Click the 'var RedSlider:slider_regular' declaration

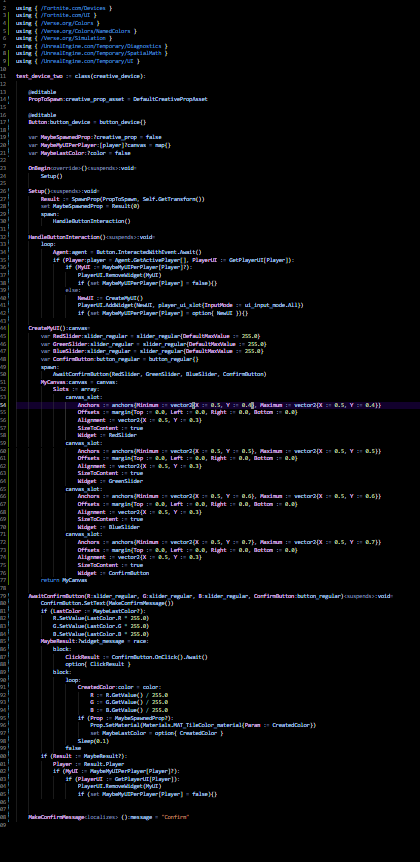[150, 336]
